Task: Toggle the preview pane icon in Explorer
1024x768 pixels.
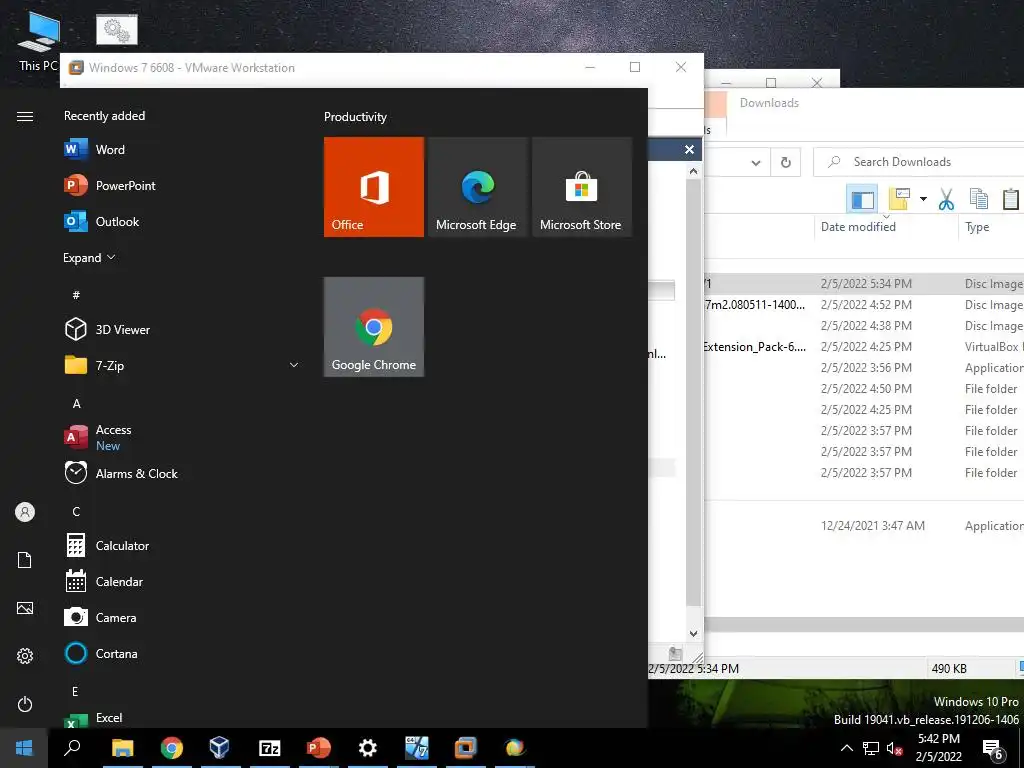Action: [x=862, y=199]
